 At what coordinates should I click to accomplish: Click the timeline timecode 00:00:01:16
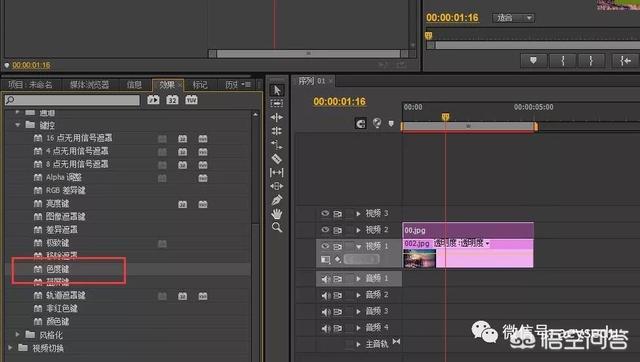(340, 102)
